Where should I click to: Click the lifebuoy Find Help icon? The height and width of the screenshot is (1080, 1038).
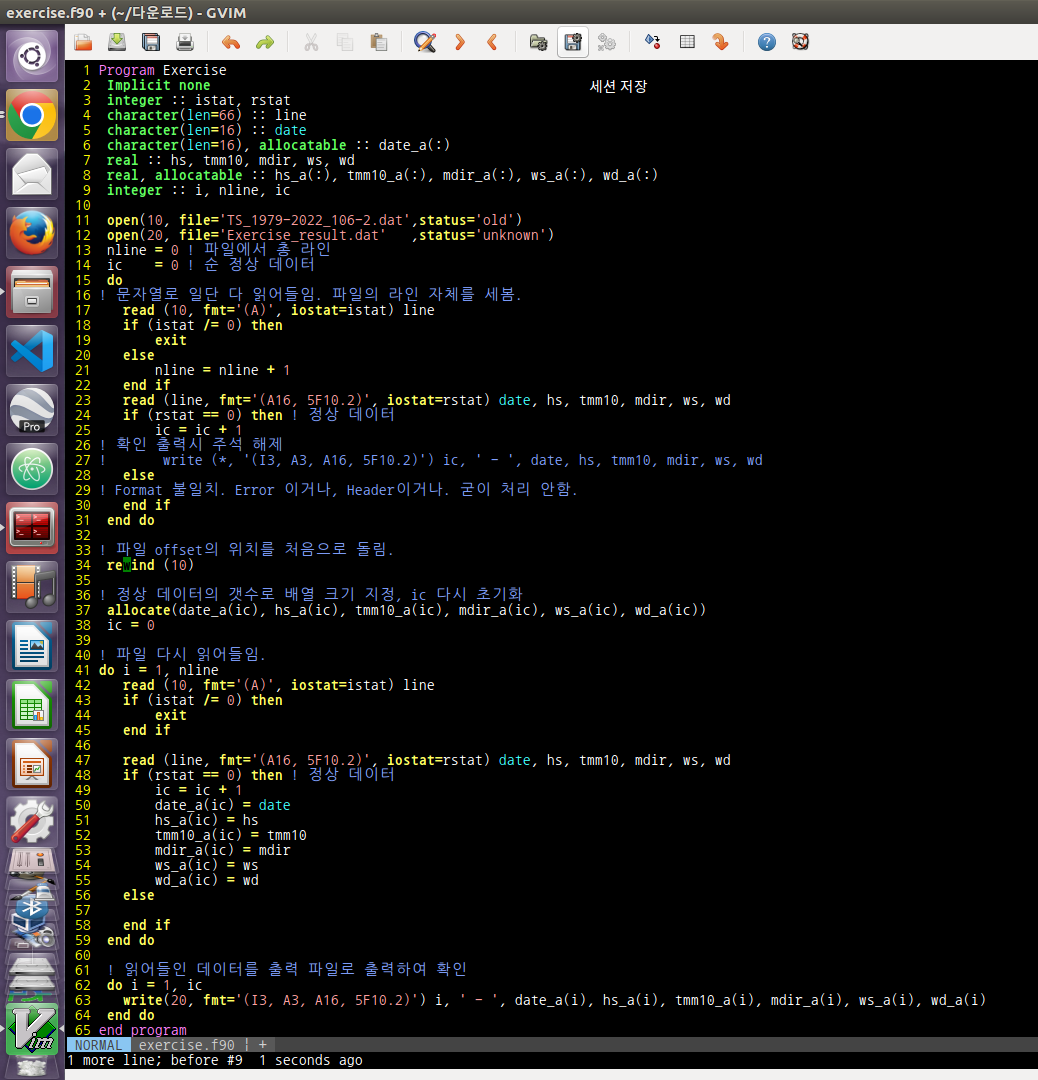pos(799,42)
